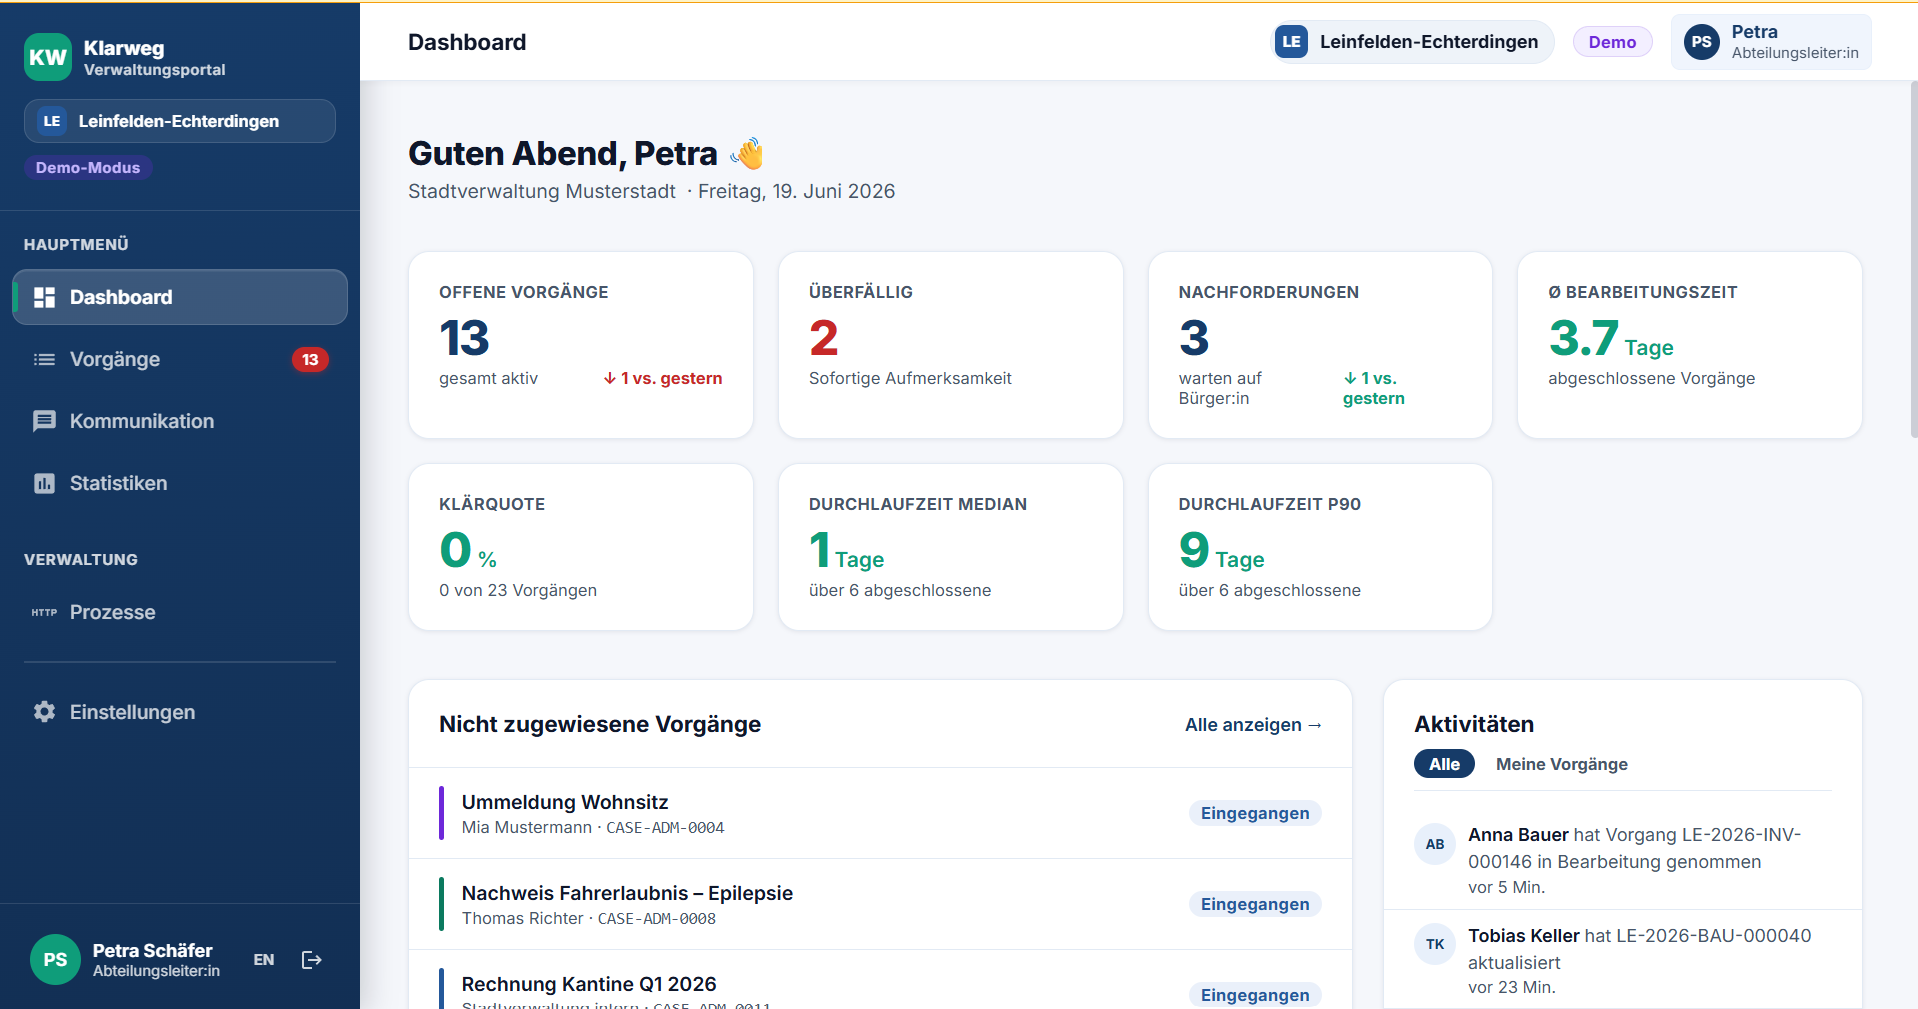Viewport: 1918px width, 1009px height.
Task: Open the Statistiken menu item
Action: [180, 483]
